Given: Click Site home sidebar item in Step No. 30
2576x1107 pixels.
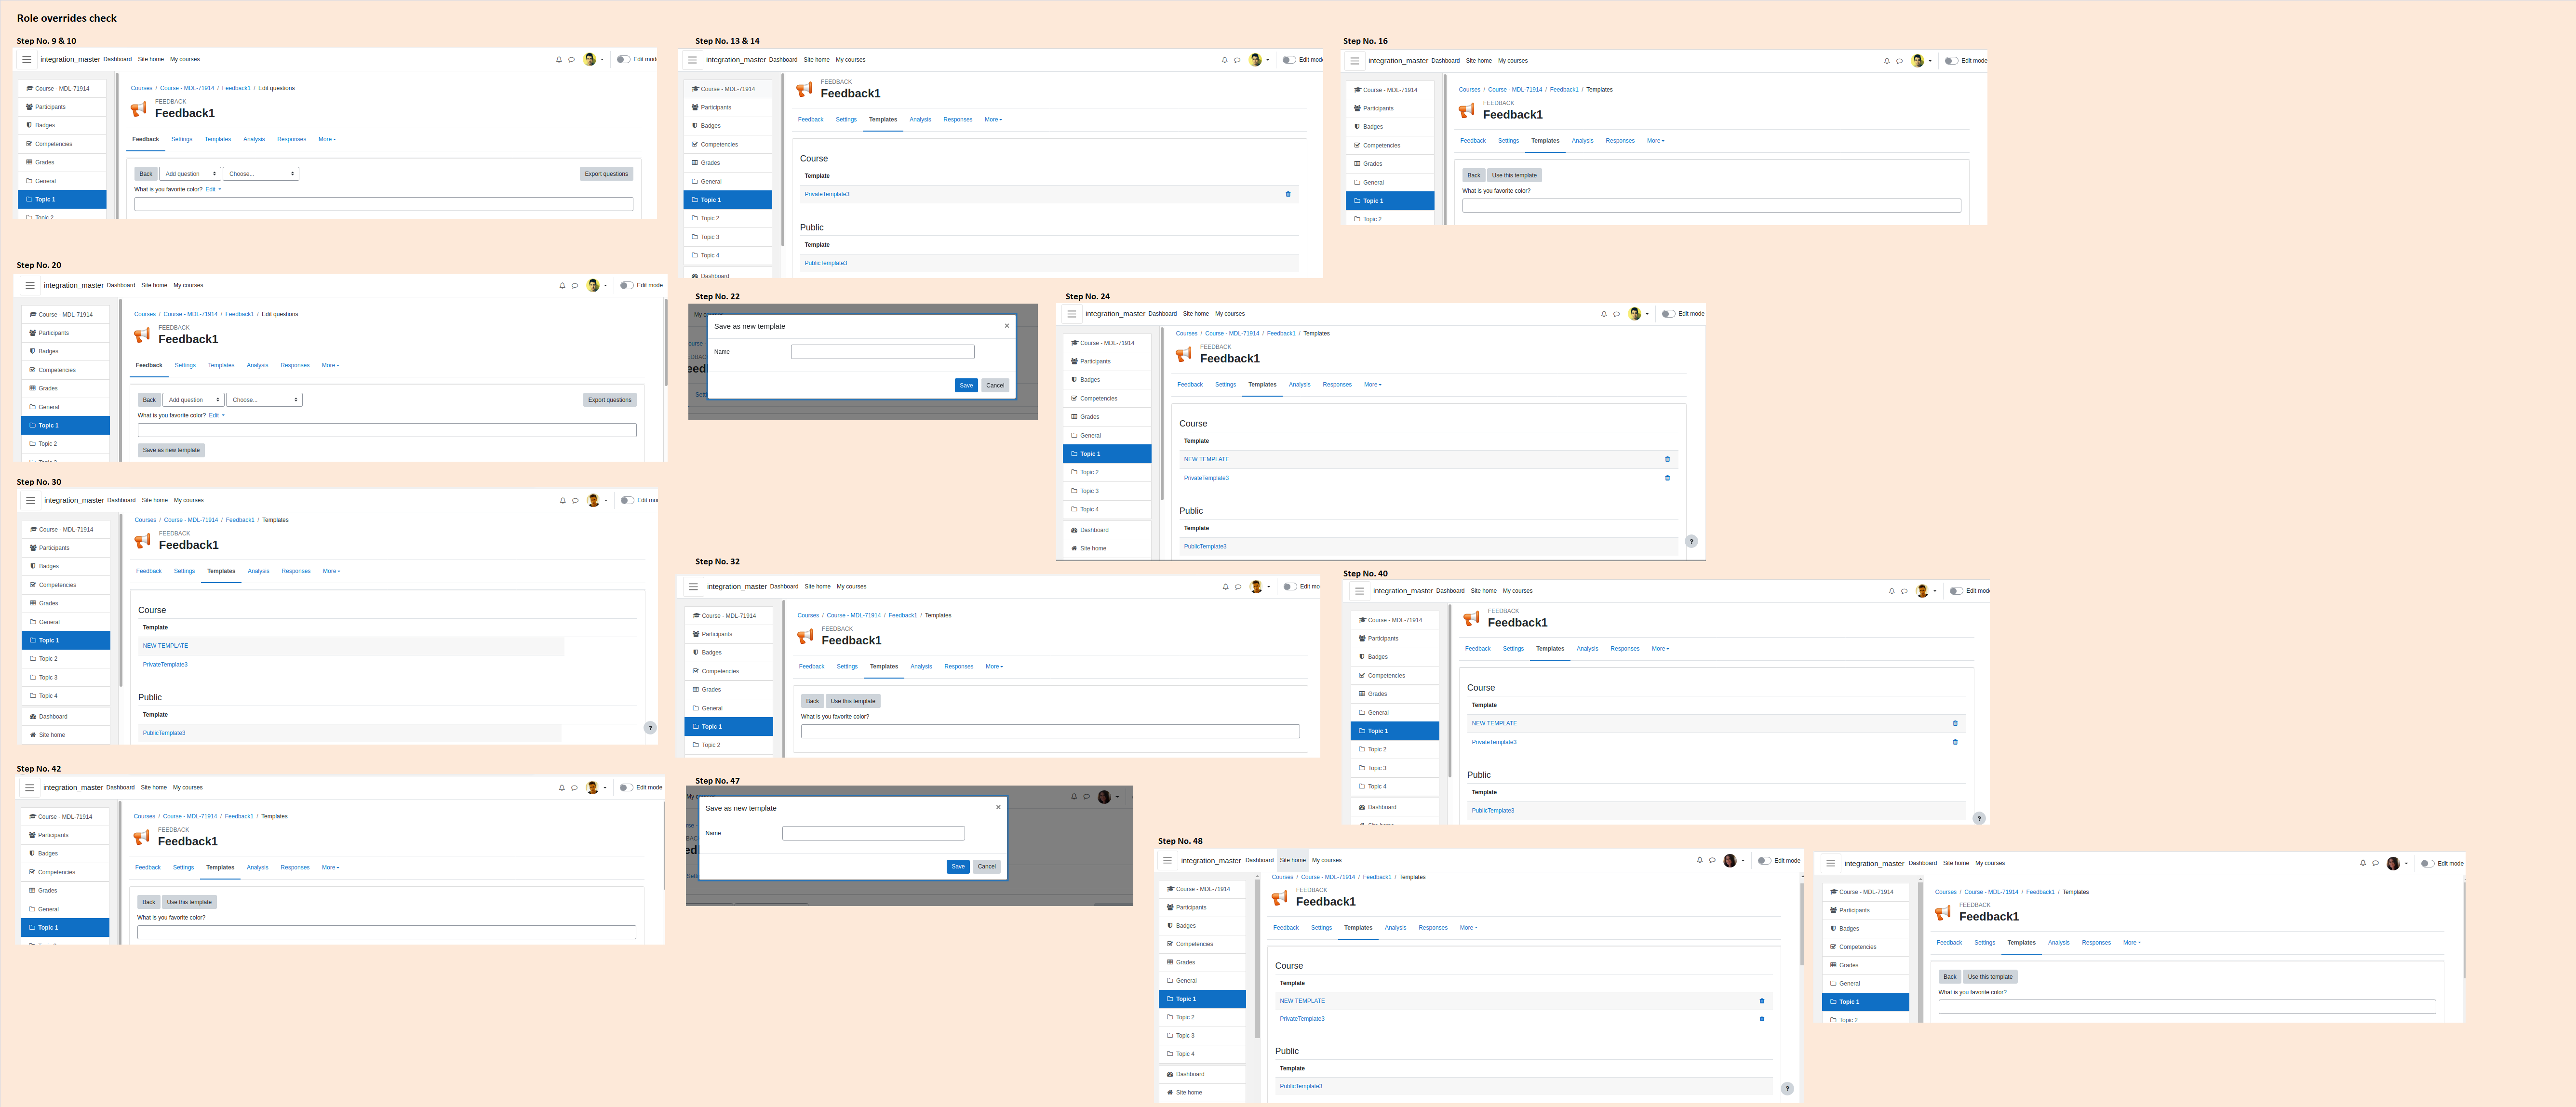Looking at the screenshot, I should tap(65, 735).
